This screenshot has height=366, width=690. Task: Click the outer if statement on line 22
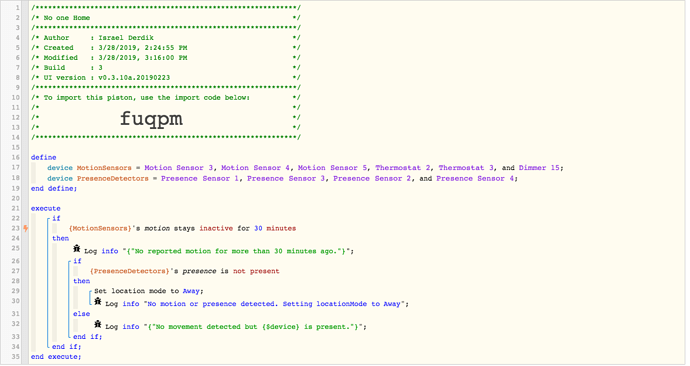click(56, 218)
